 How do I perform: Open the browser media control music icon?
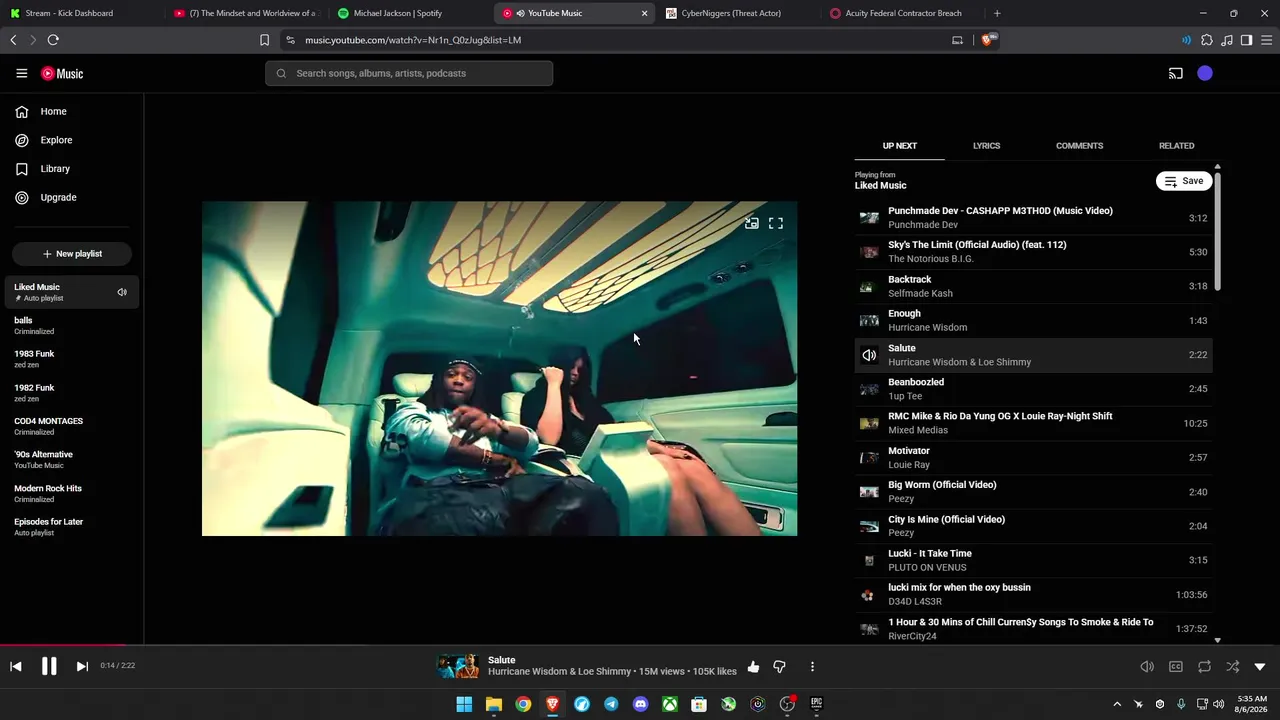tap(1227, 40)
